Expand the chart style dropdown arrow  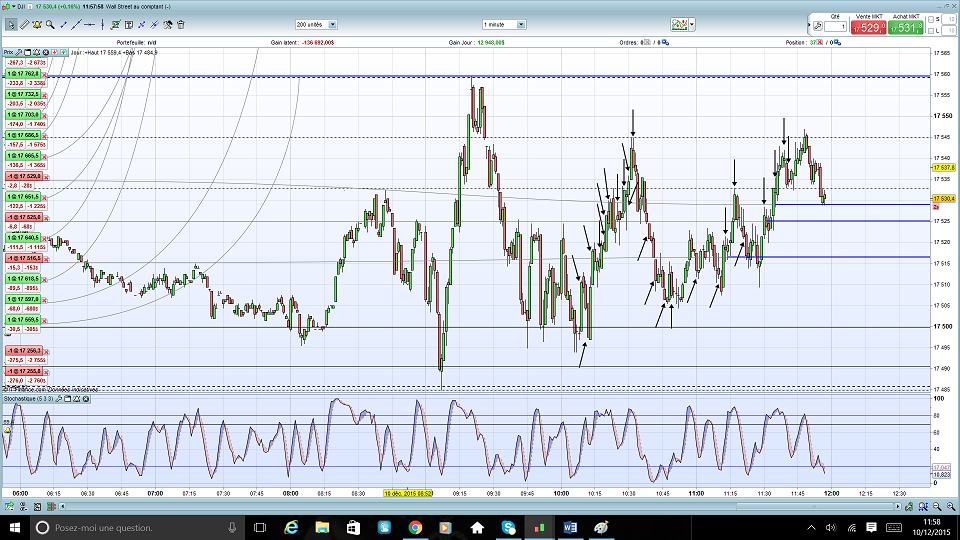[x=692, y=24]
